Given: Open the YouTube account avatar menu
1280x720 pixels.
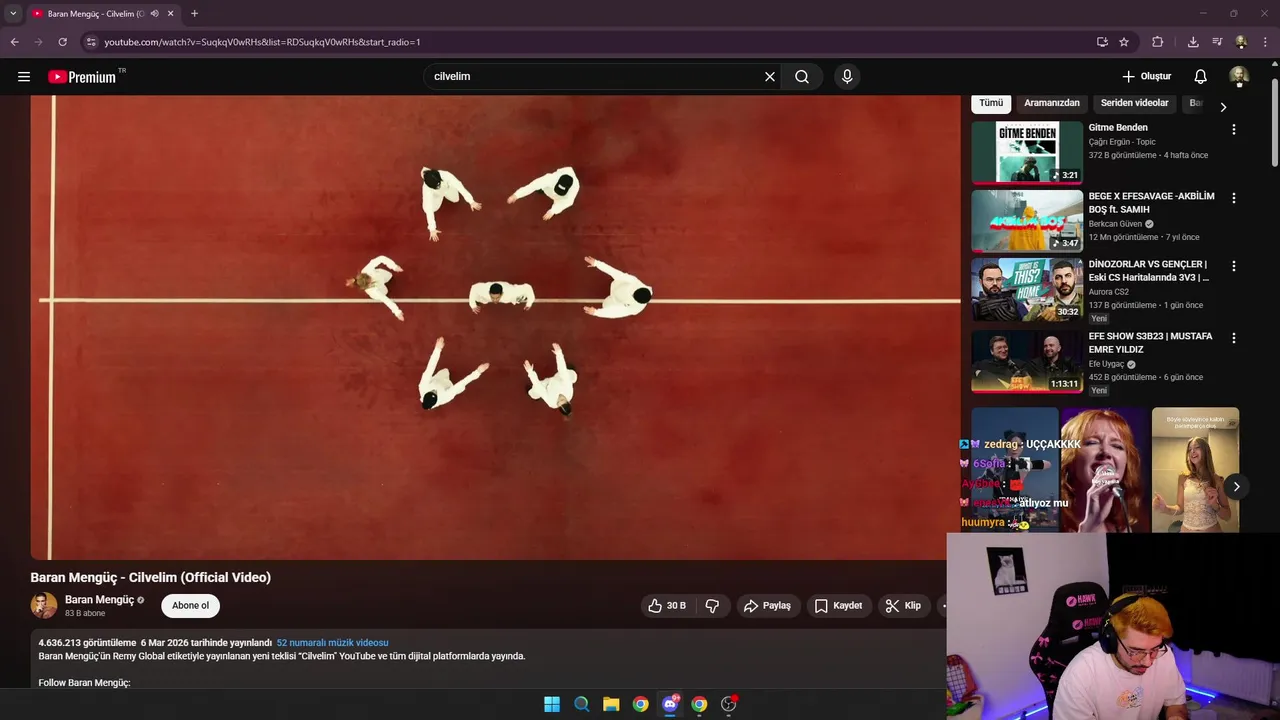Looking at the screenshot, I should (1239, 77).
